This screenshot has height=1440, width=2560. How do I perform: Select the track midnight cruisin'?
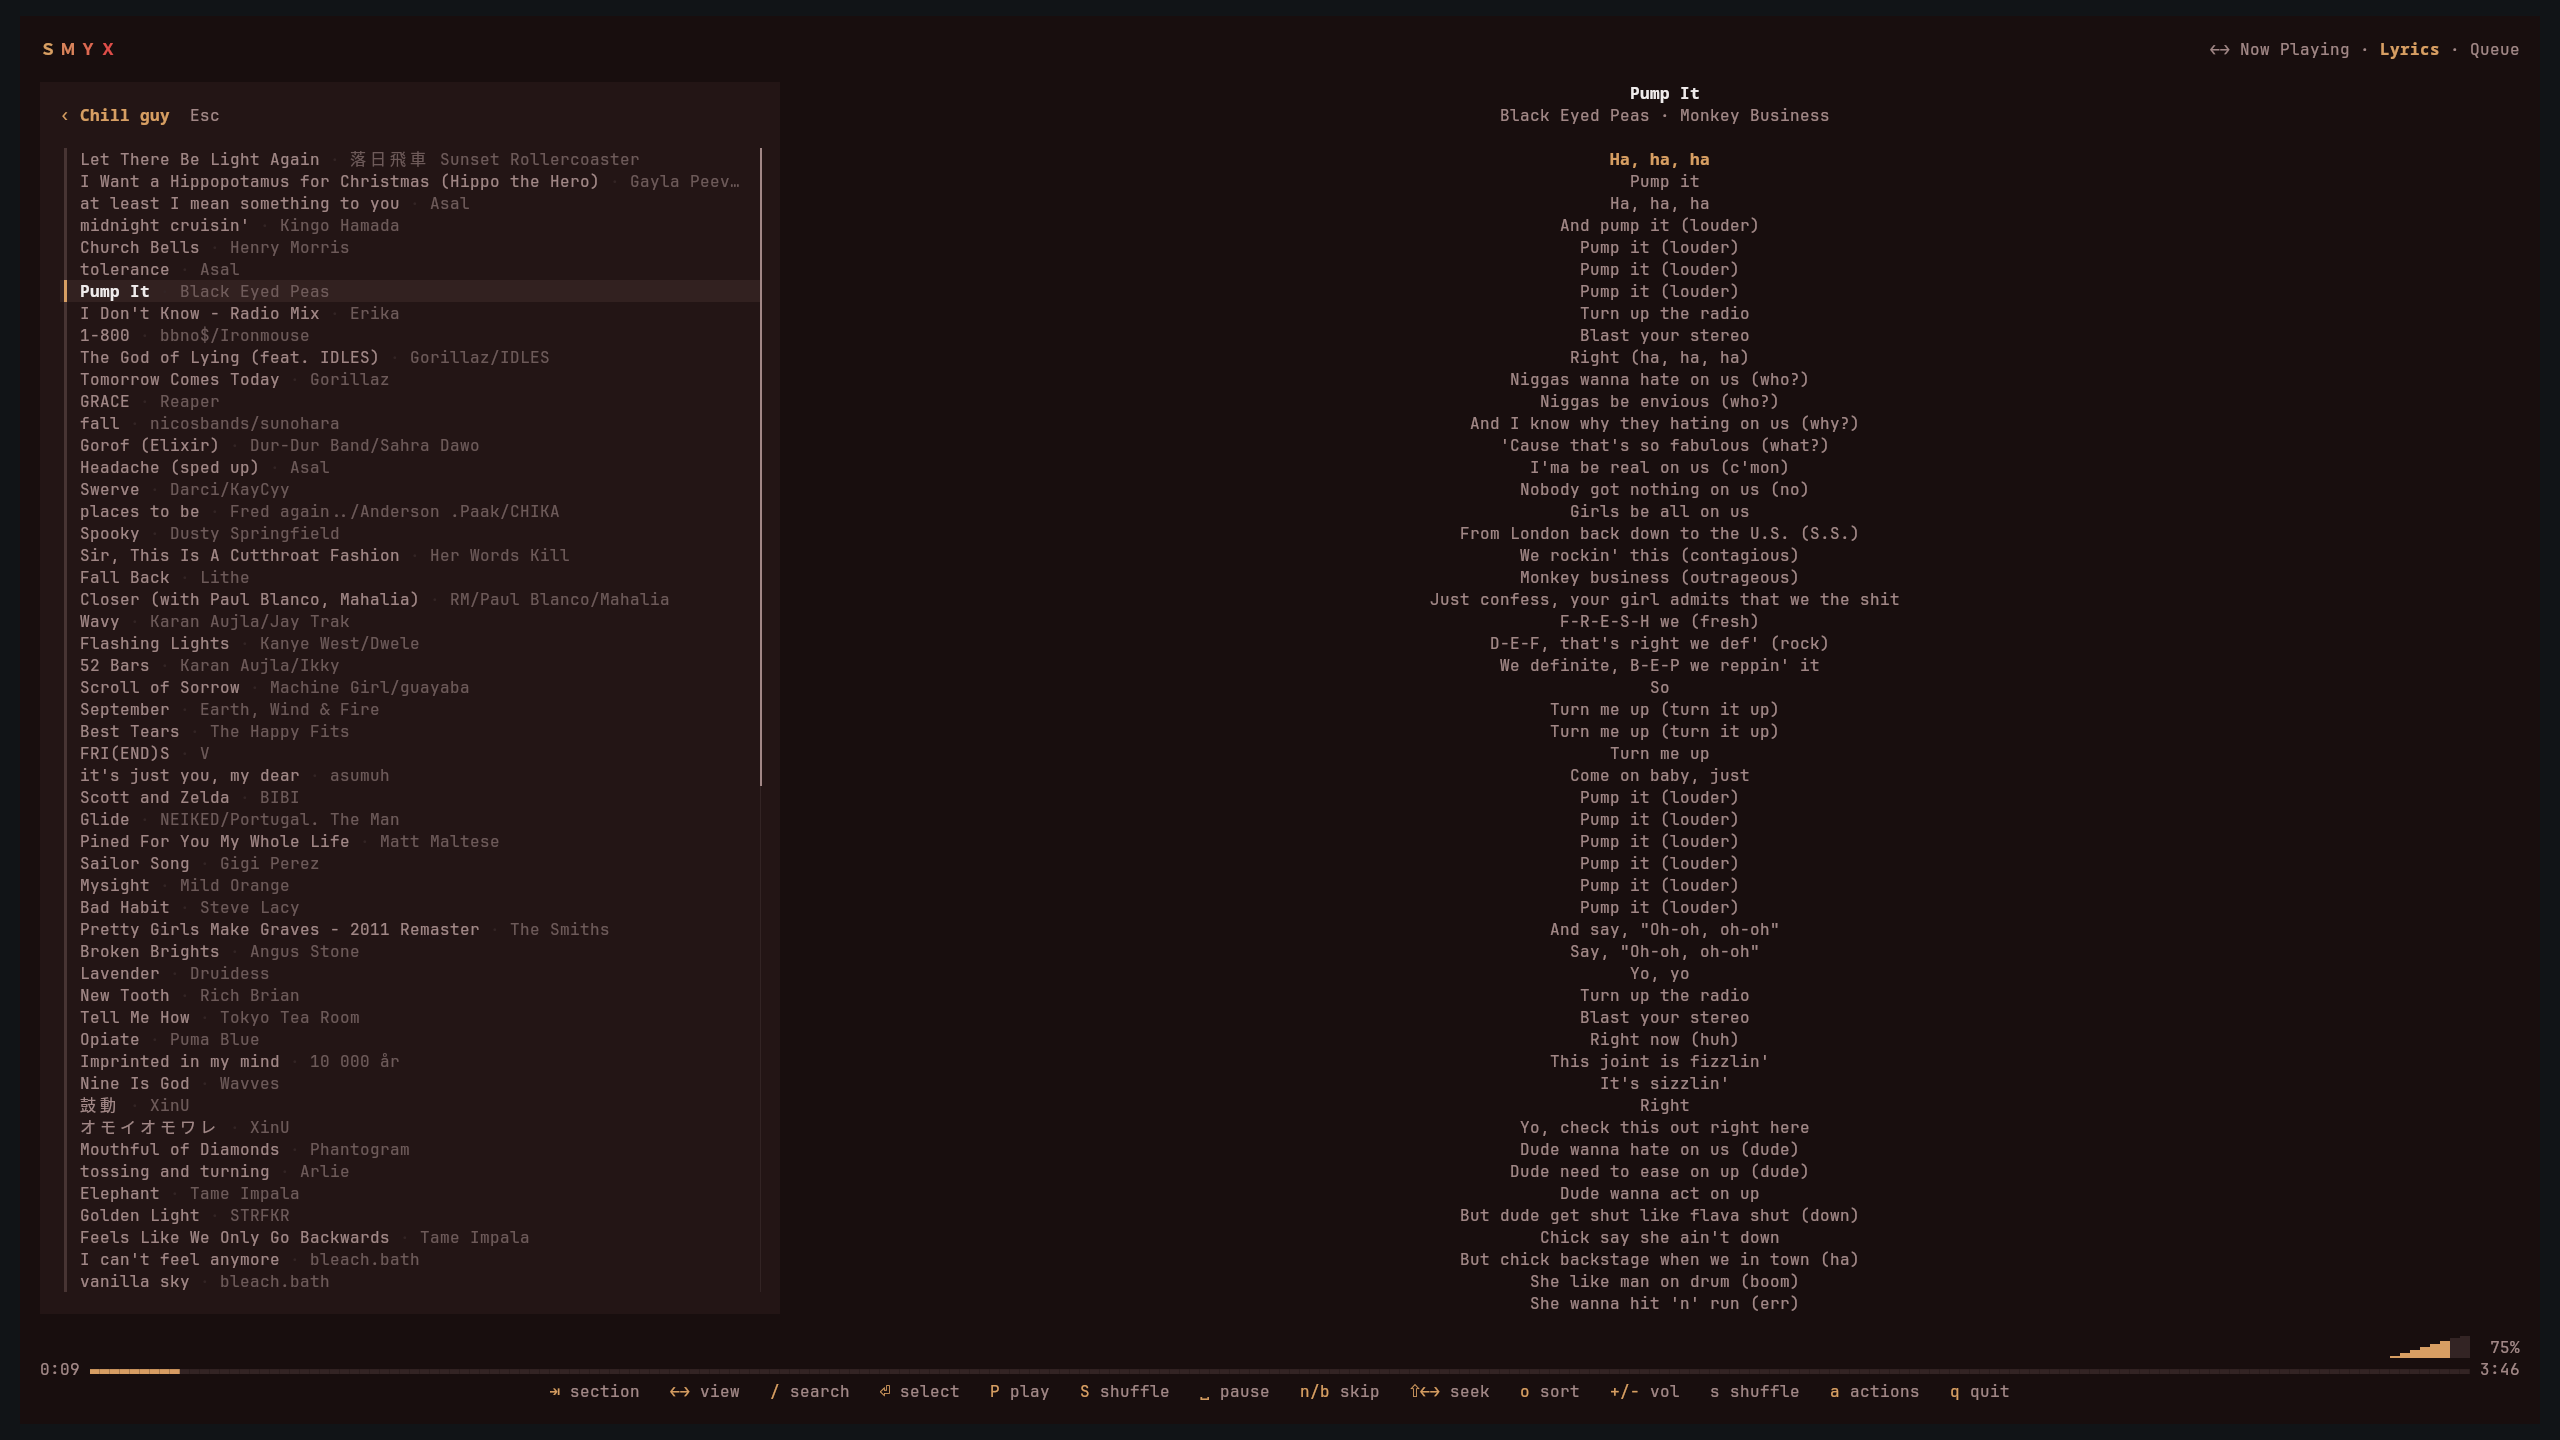point(412,226)
